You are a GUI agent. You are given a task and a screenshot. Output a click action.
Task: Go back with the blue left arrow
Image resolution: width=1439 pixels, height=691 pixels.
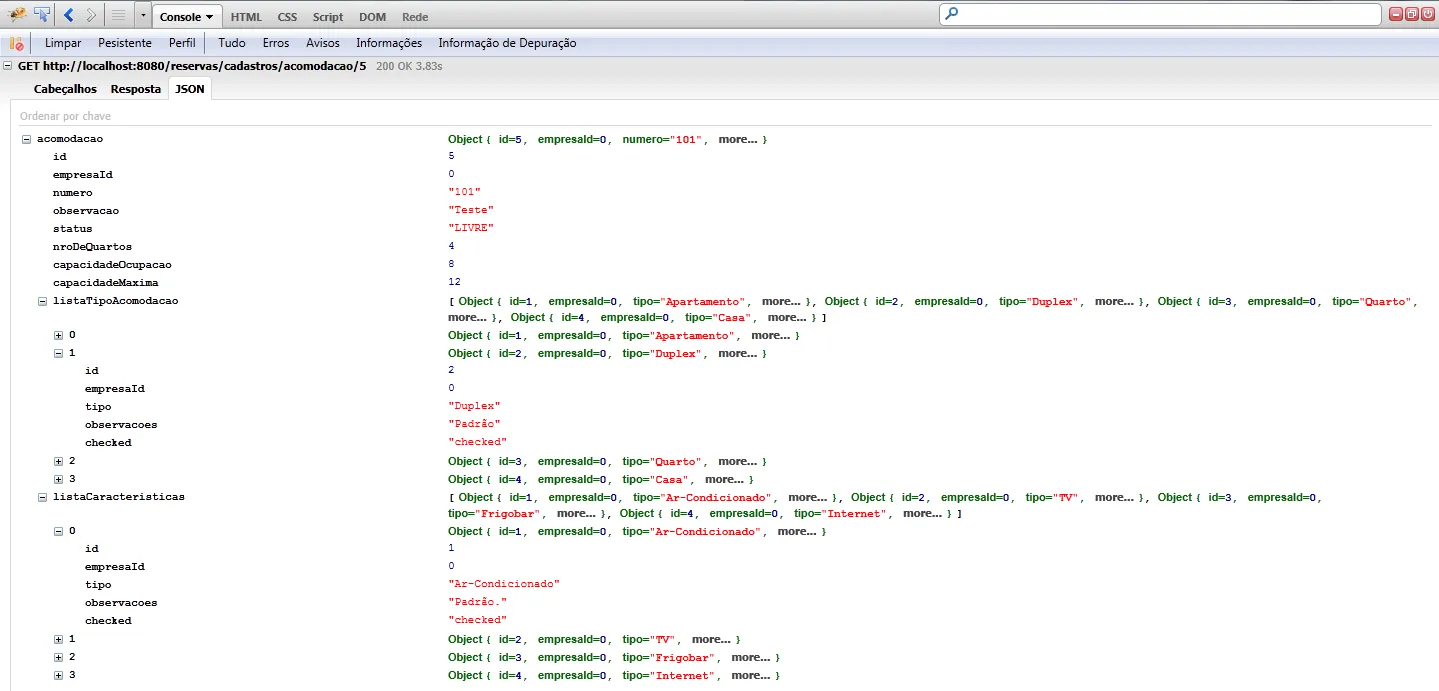point(68,15)
